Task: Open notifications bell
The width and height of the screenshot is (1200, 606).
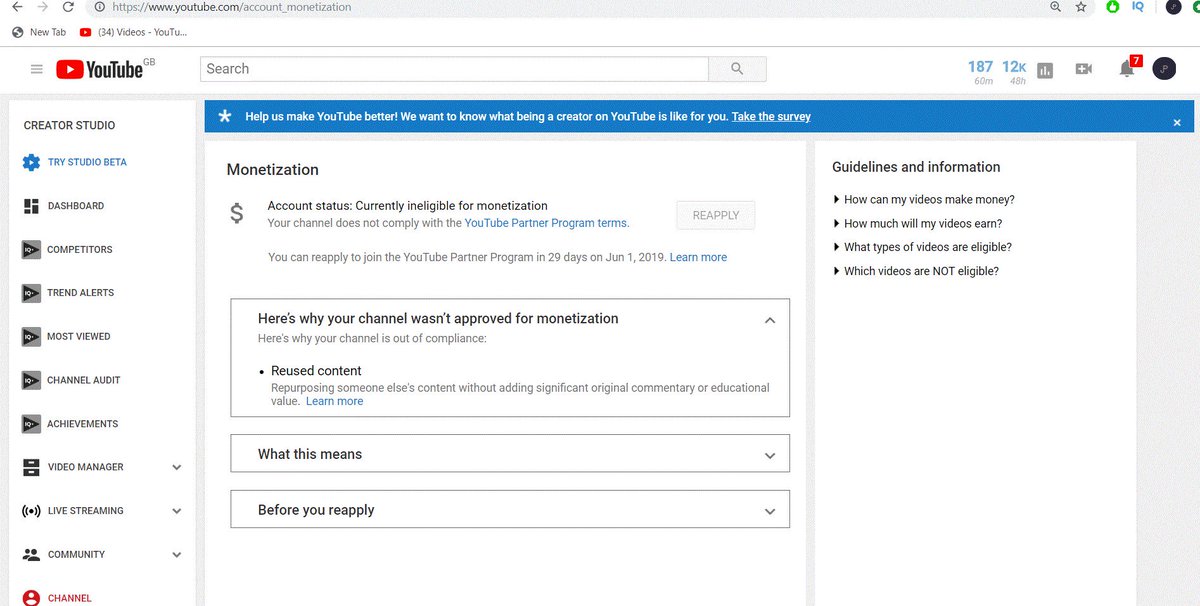Action: click(x=1127, y=68)
